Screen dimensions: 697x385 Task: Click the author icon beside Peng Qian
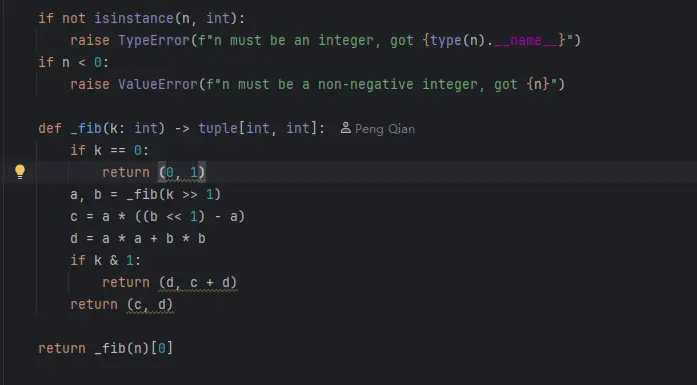click(345, 128)
